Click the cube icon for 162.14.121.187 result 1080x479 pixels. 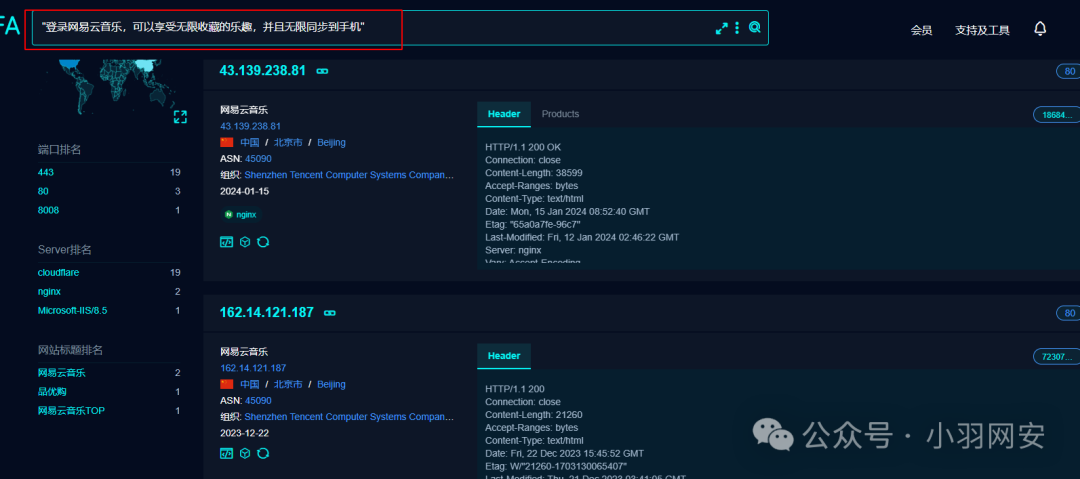click(x=245, y=453)
